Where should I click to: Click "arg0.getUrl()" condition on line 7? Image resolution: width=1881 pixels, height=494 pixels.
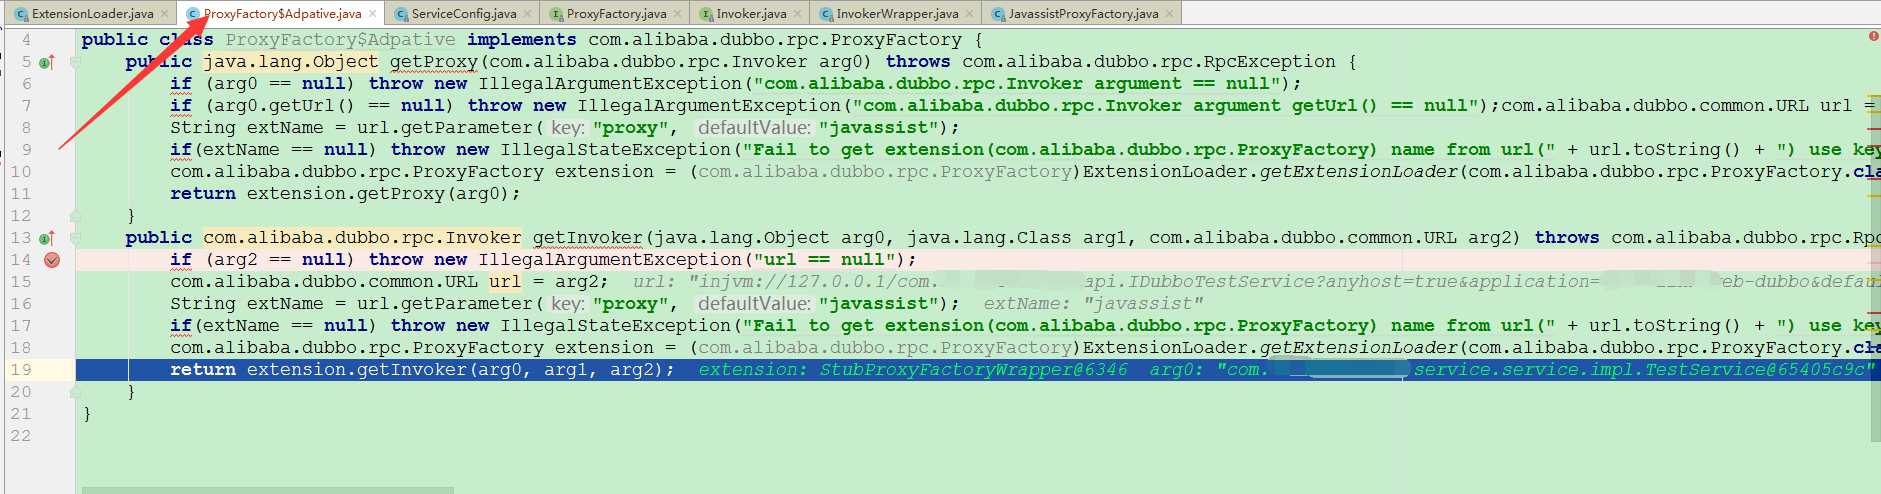pos(285,106)
